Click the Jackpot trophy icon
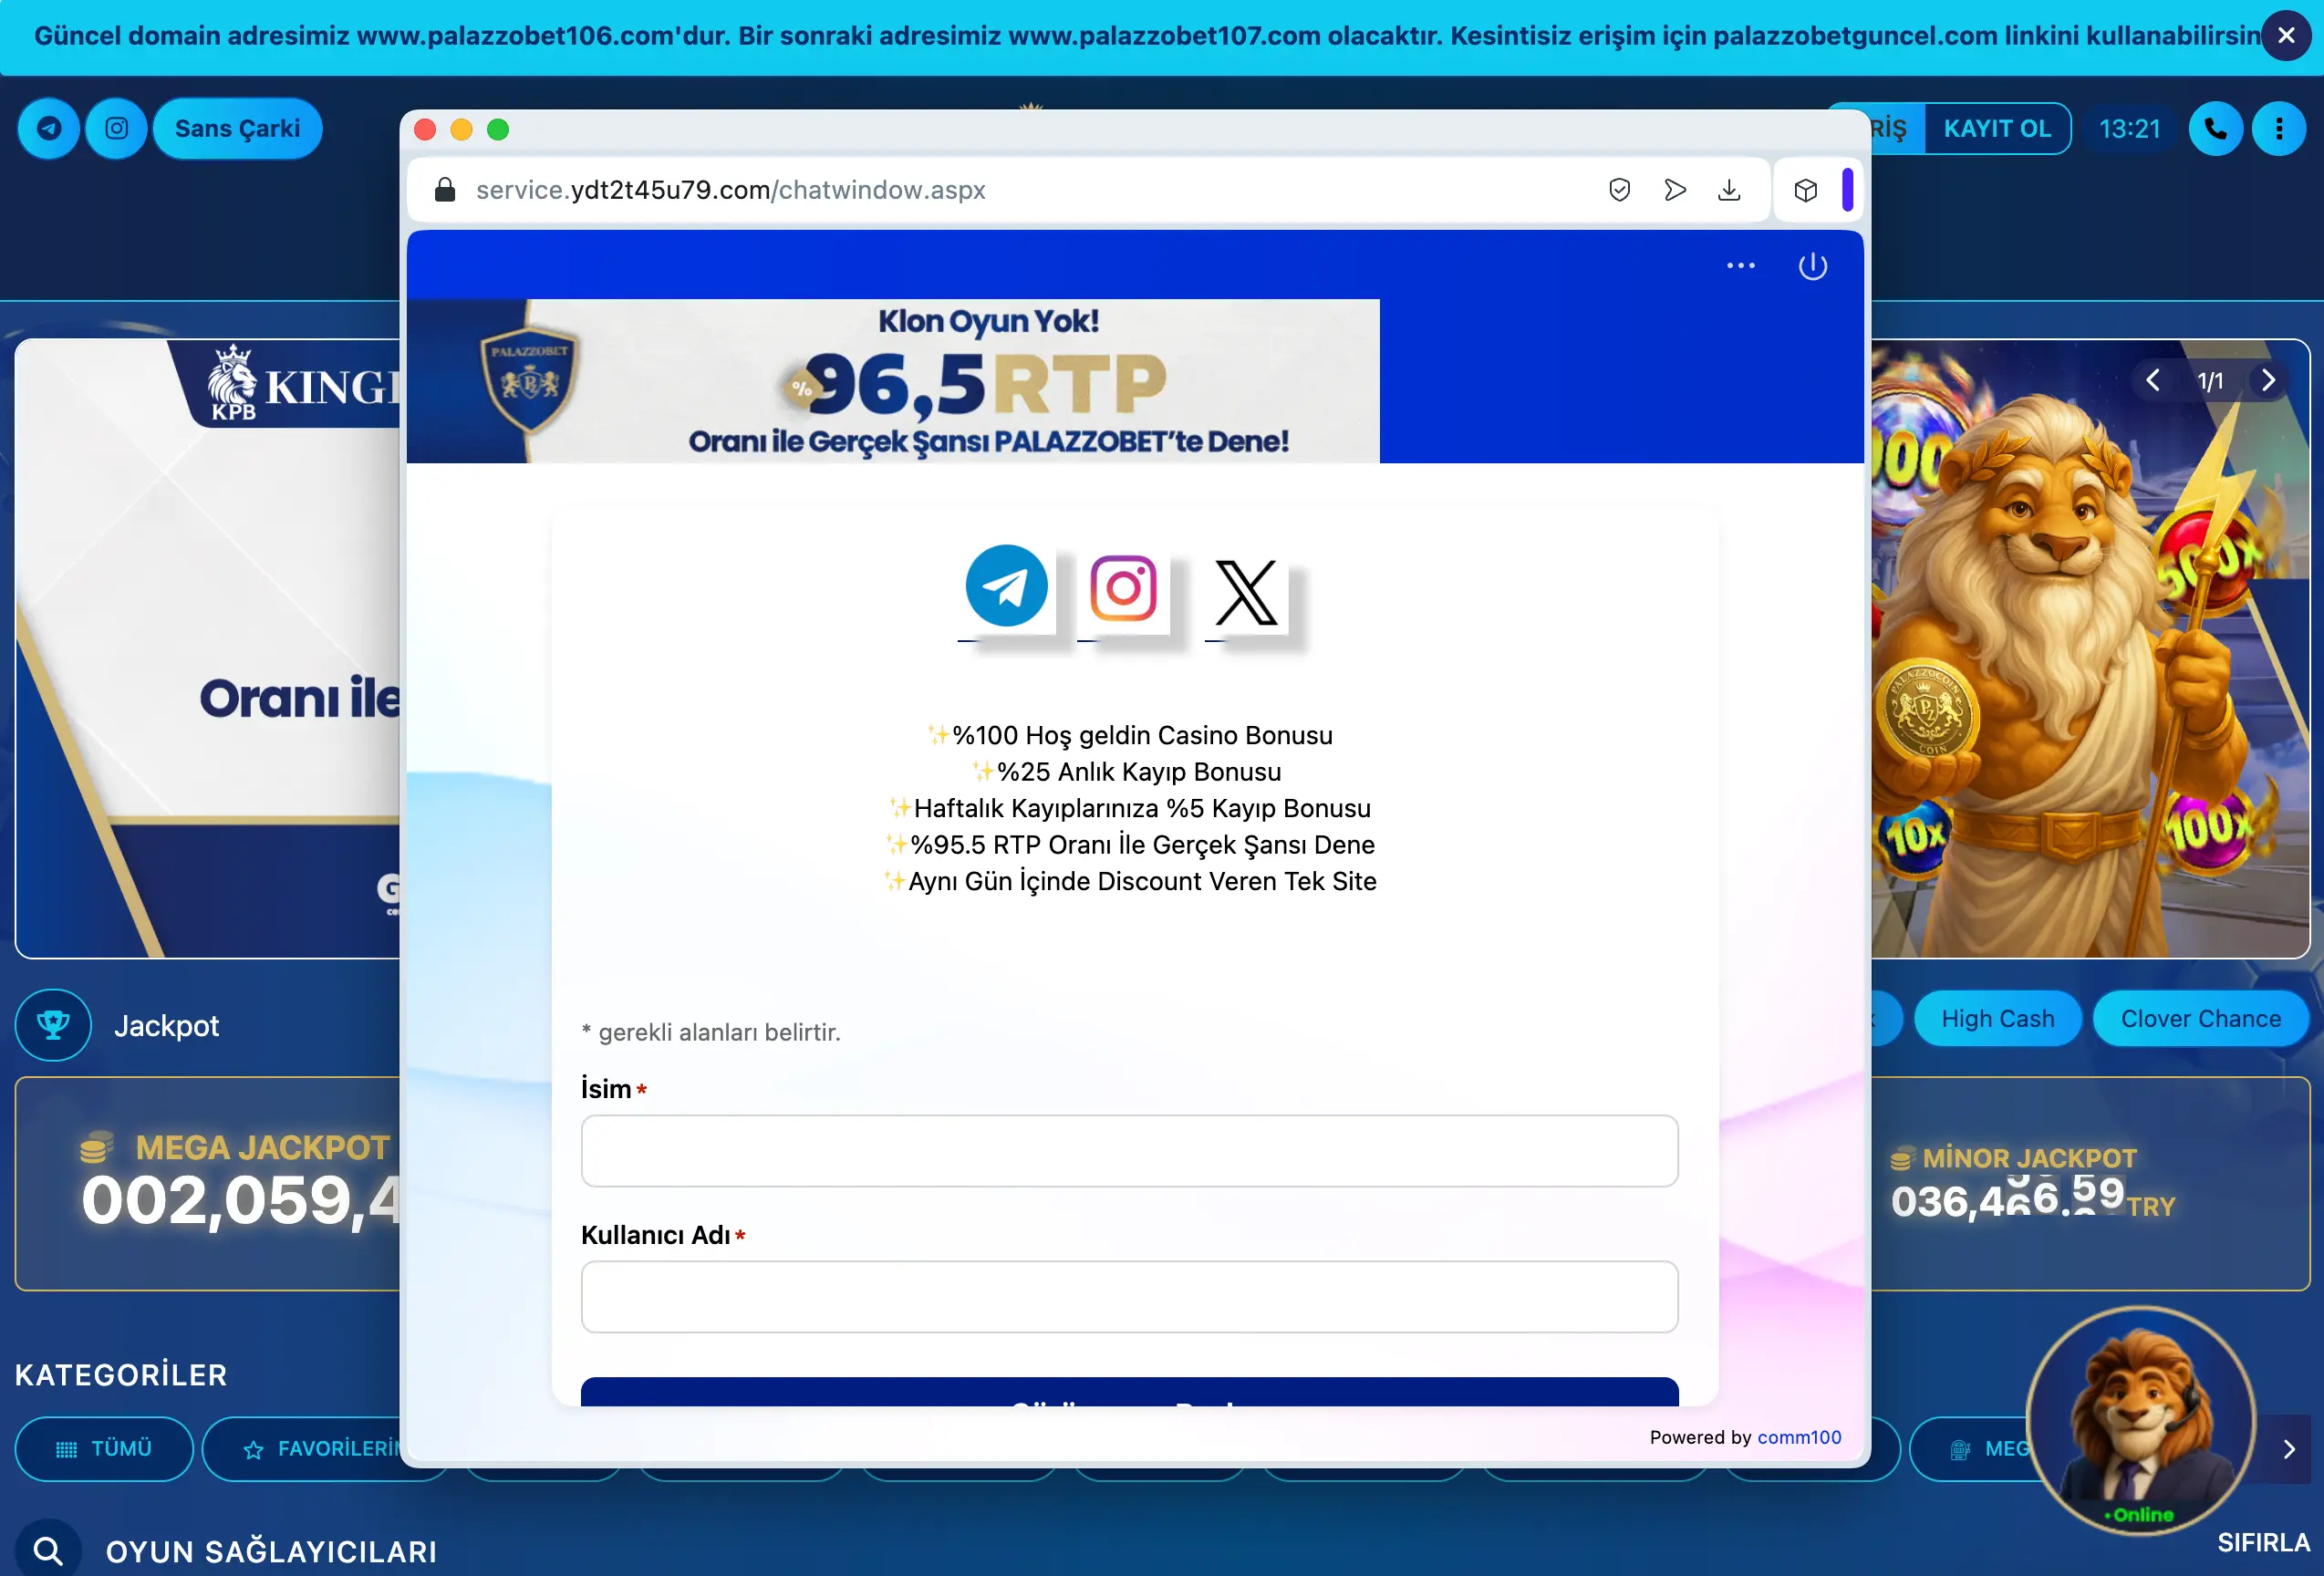Screen dimensions: 2324x1576 click(53, 1025)
